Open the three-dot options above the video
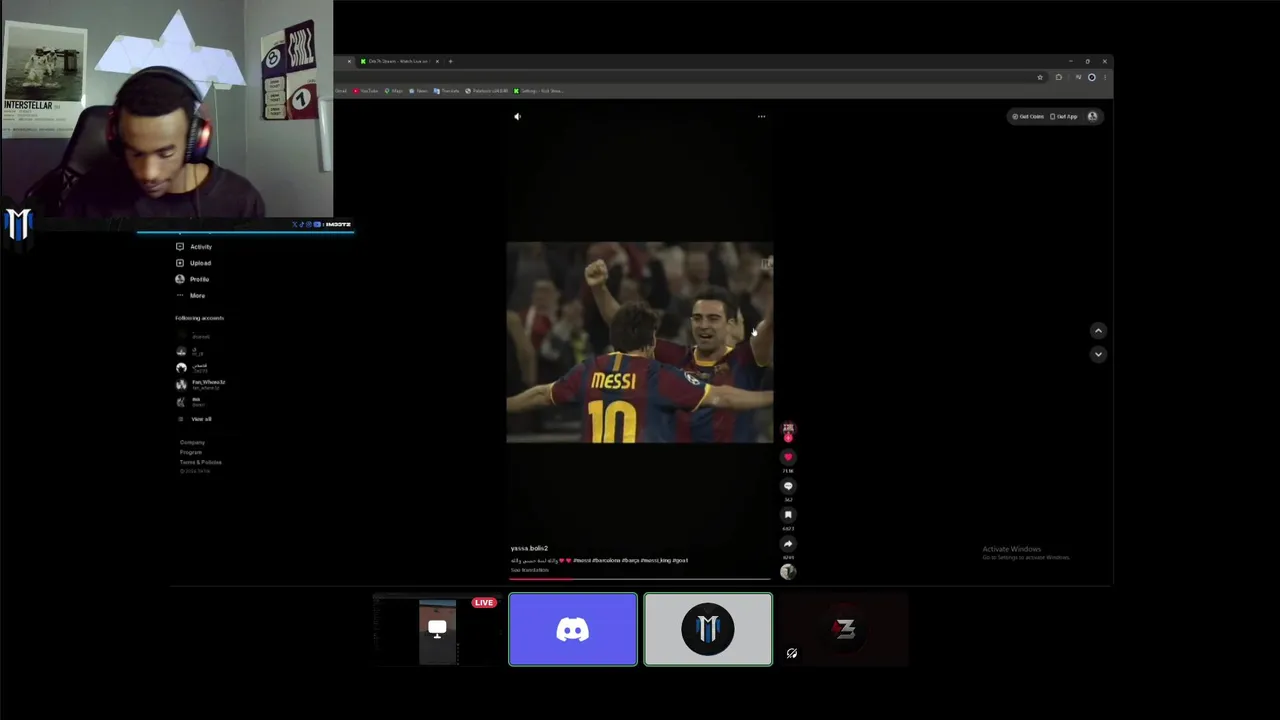Viewport: 1280px width, 720px height. 761,116
